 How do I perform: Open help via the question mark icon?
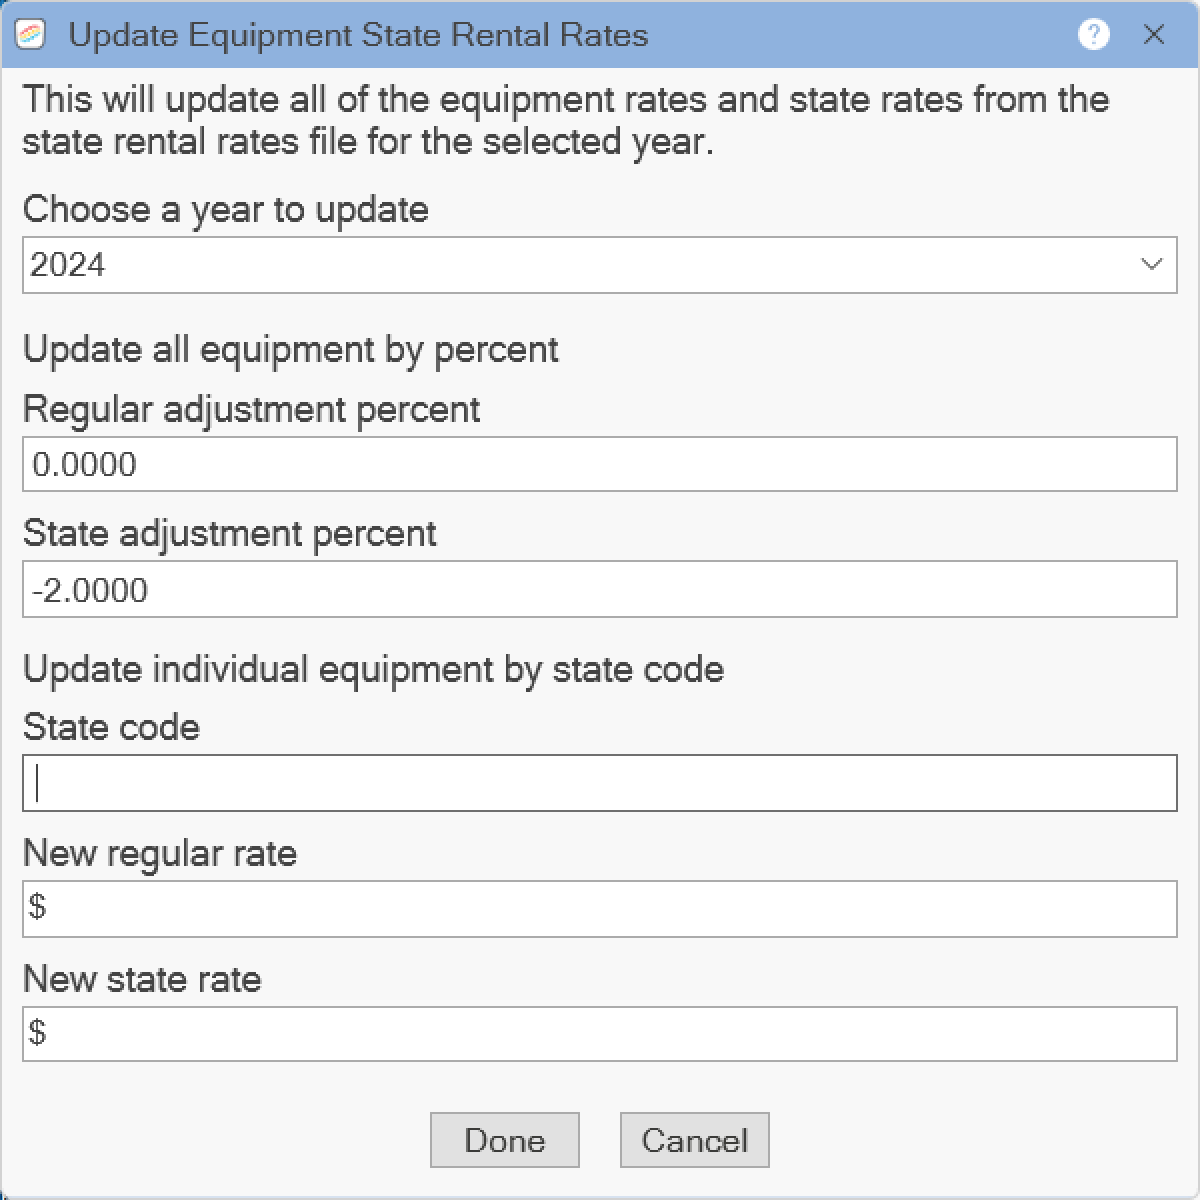coord(1094,35)
